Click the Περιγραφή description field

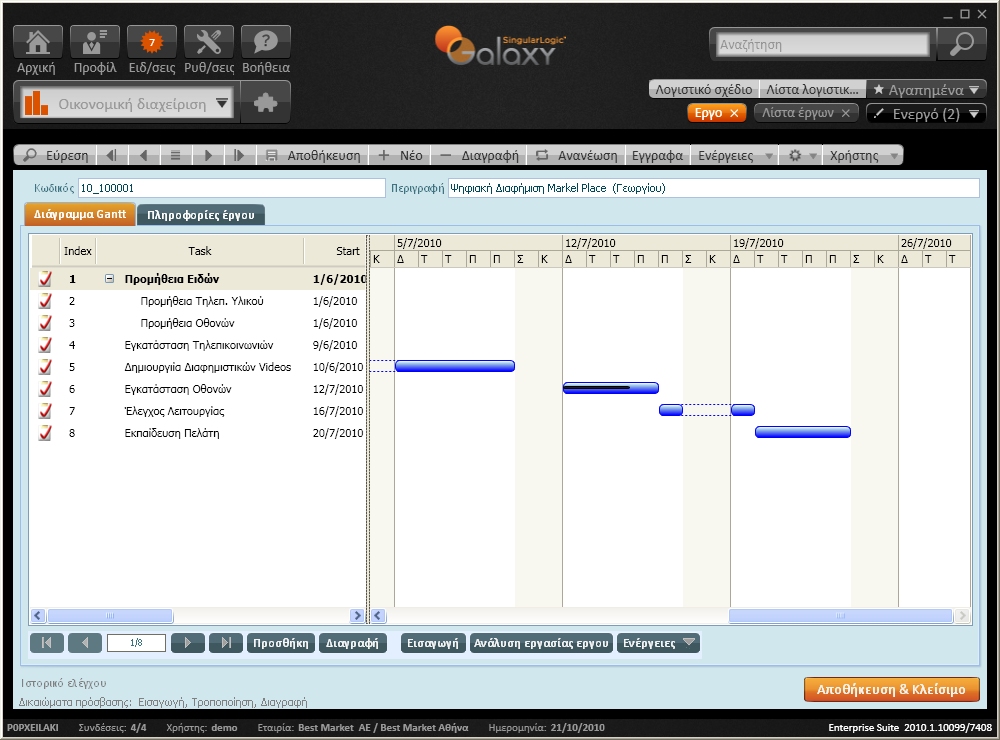(x=713, y=188)
